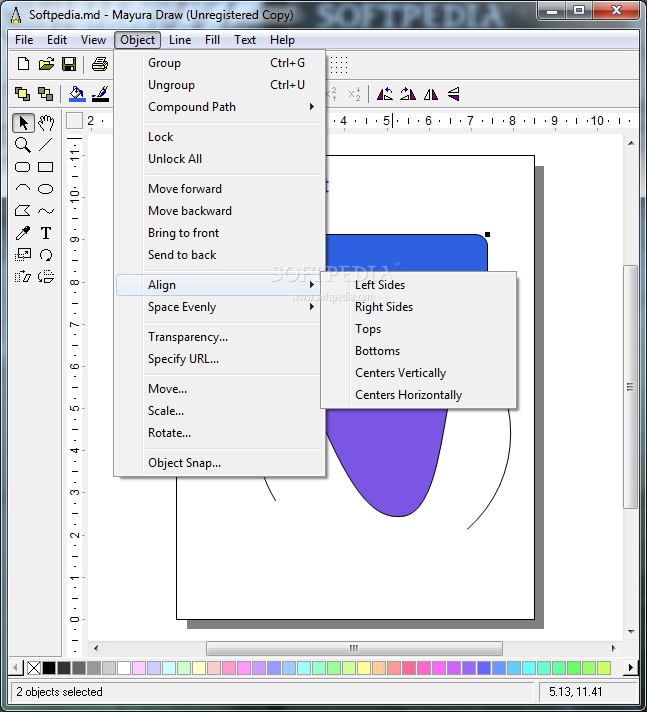Rotate selection clockwise with toolbar icon
This screenshot has width=647, height=712.
click(x=408, y=94)
